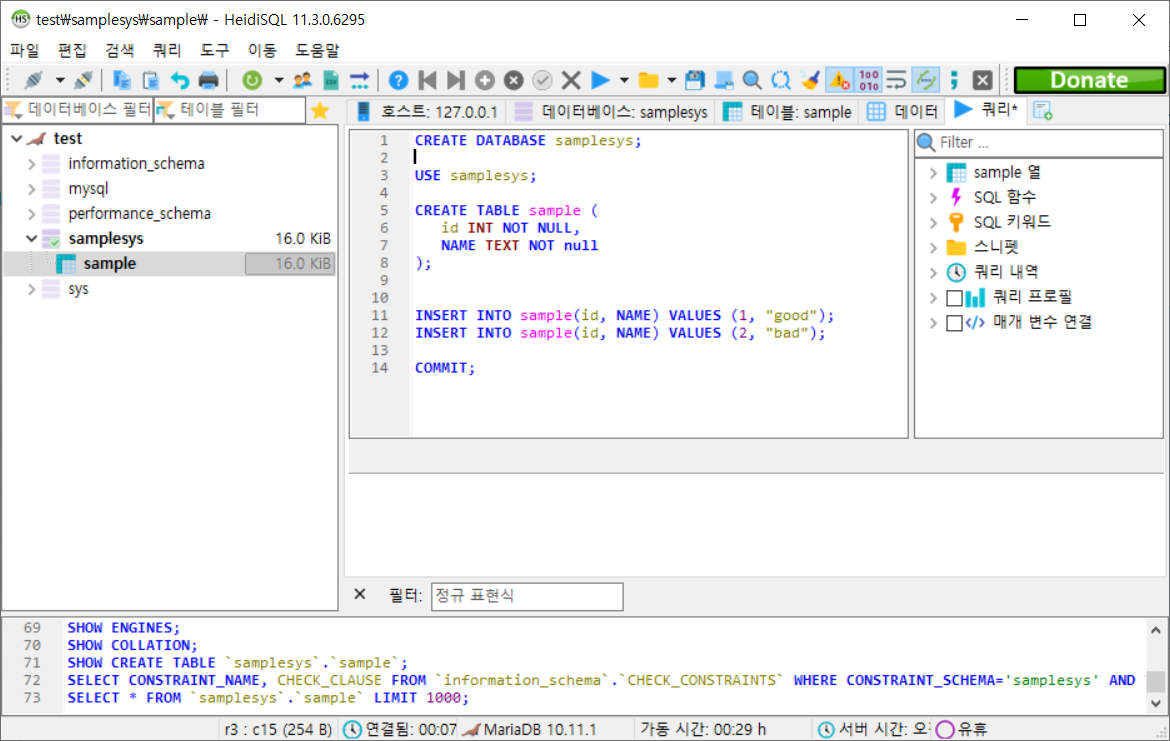Expand the sys database node
Viewport: 1170px width, 741px height.
31,289
